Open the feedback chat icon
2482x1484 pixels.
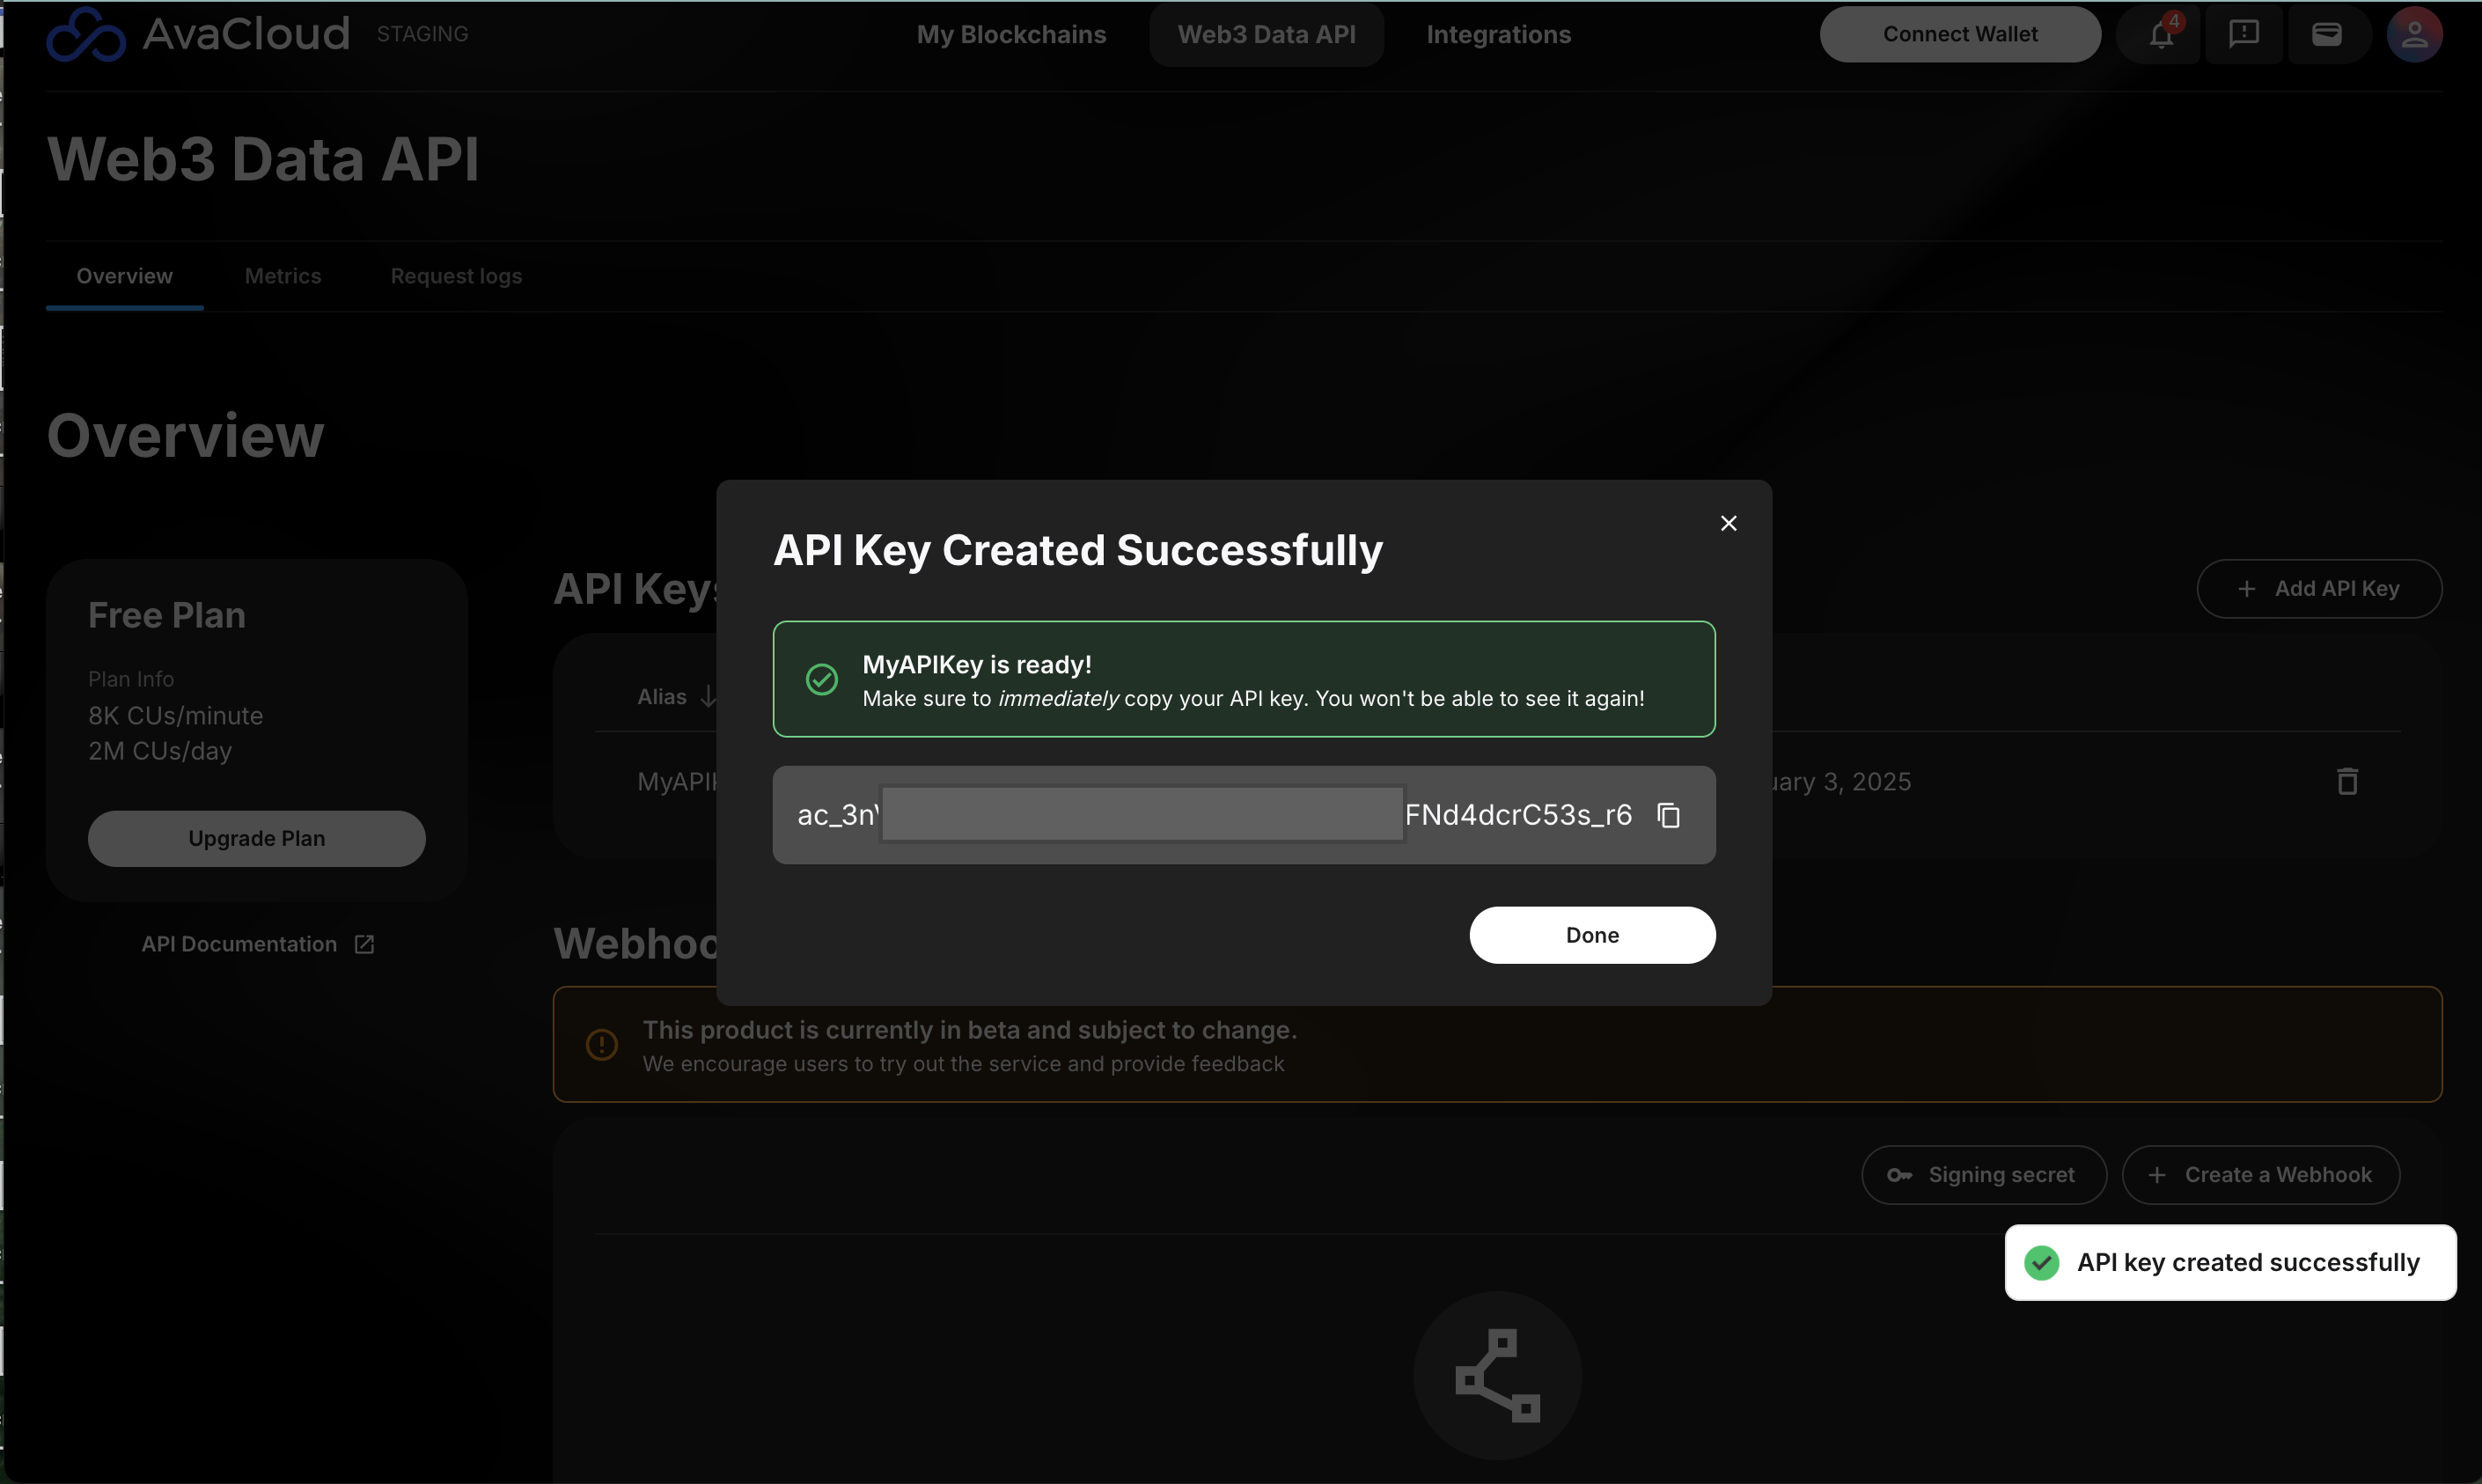[x=2243, y=35]
